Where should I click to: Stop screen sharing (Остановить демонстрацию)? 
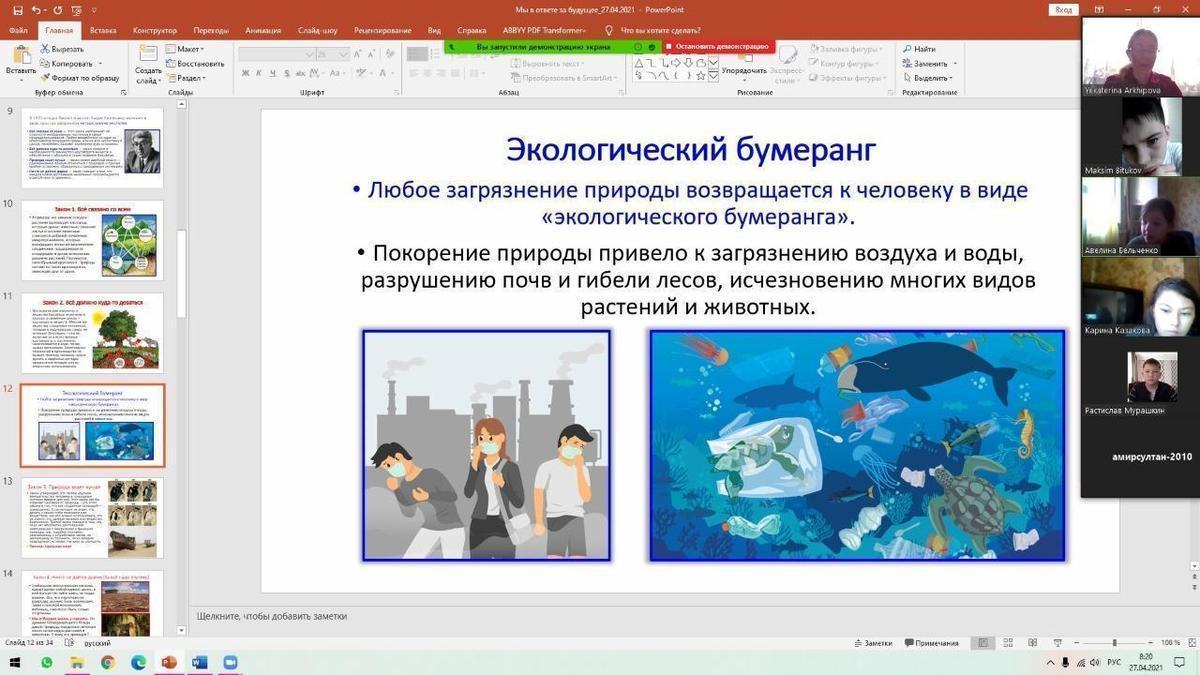[x=716, y=46]
